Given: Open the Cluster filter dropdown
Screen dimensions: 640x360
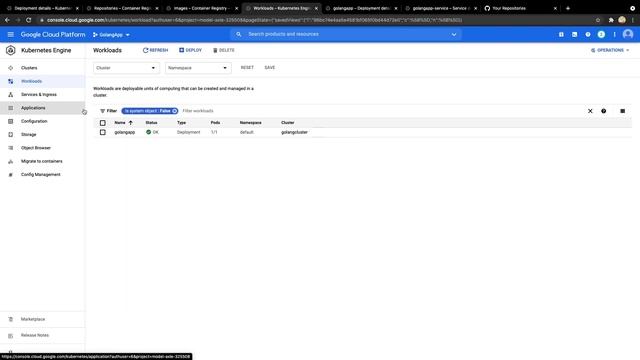Looking at the screenshot, I should 126,68.
